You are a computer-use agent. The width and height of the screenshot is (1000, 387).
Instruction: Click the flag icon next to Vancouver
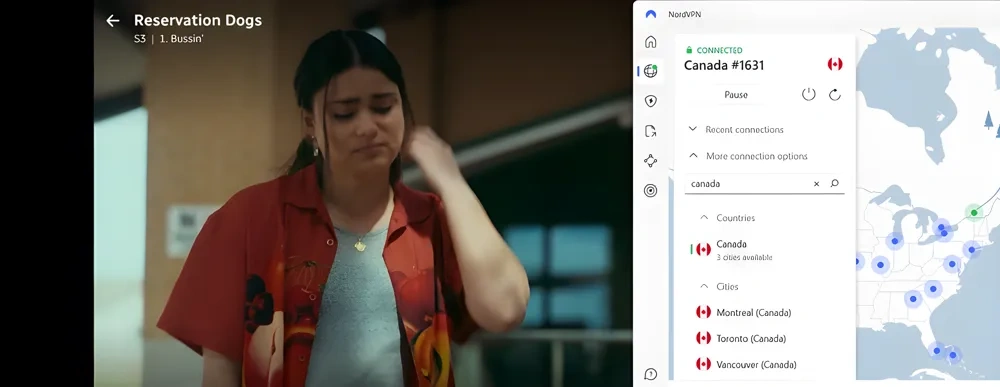(x=703, y=365)
